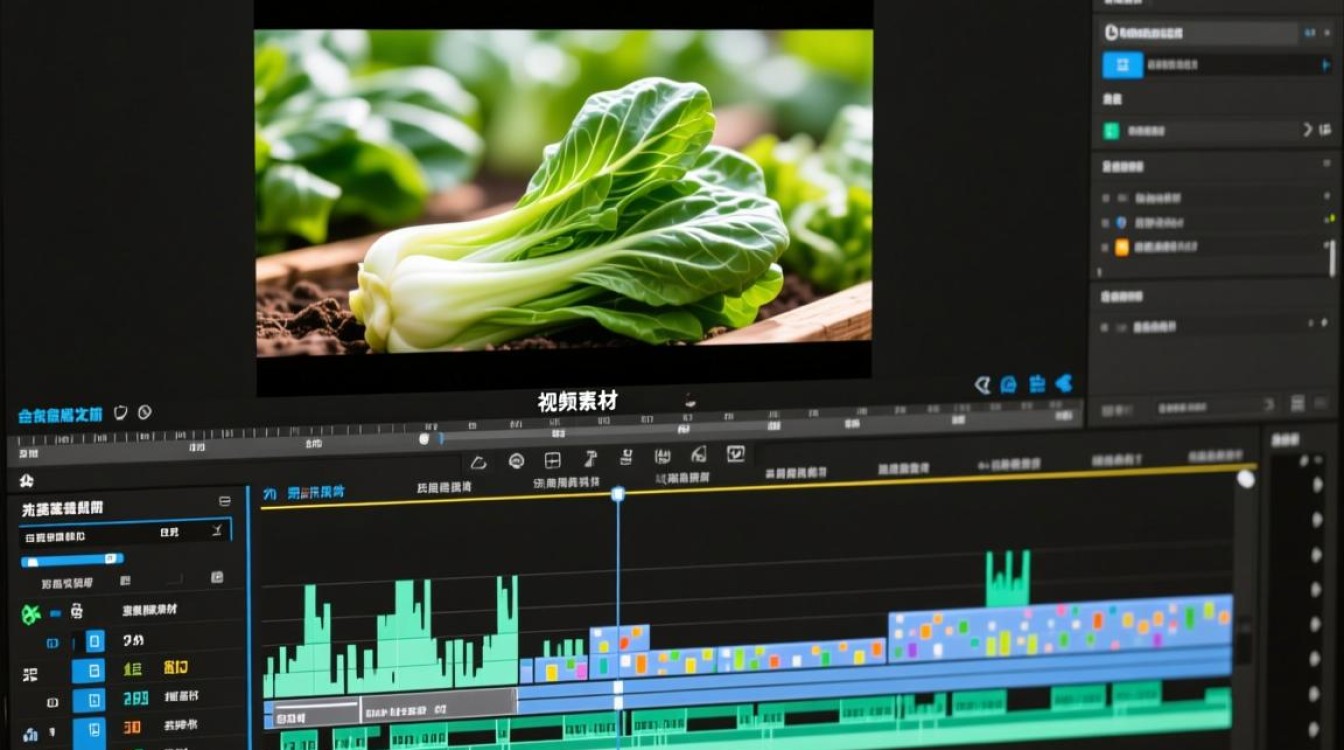The image size is (1344, 750).
Task: Click the gear-like icon above the track panel header
Action: coord(26,482)
